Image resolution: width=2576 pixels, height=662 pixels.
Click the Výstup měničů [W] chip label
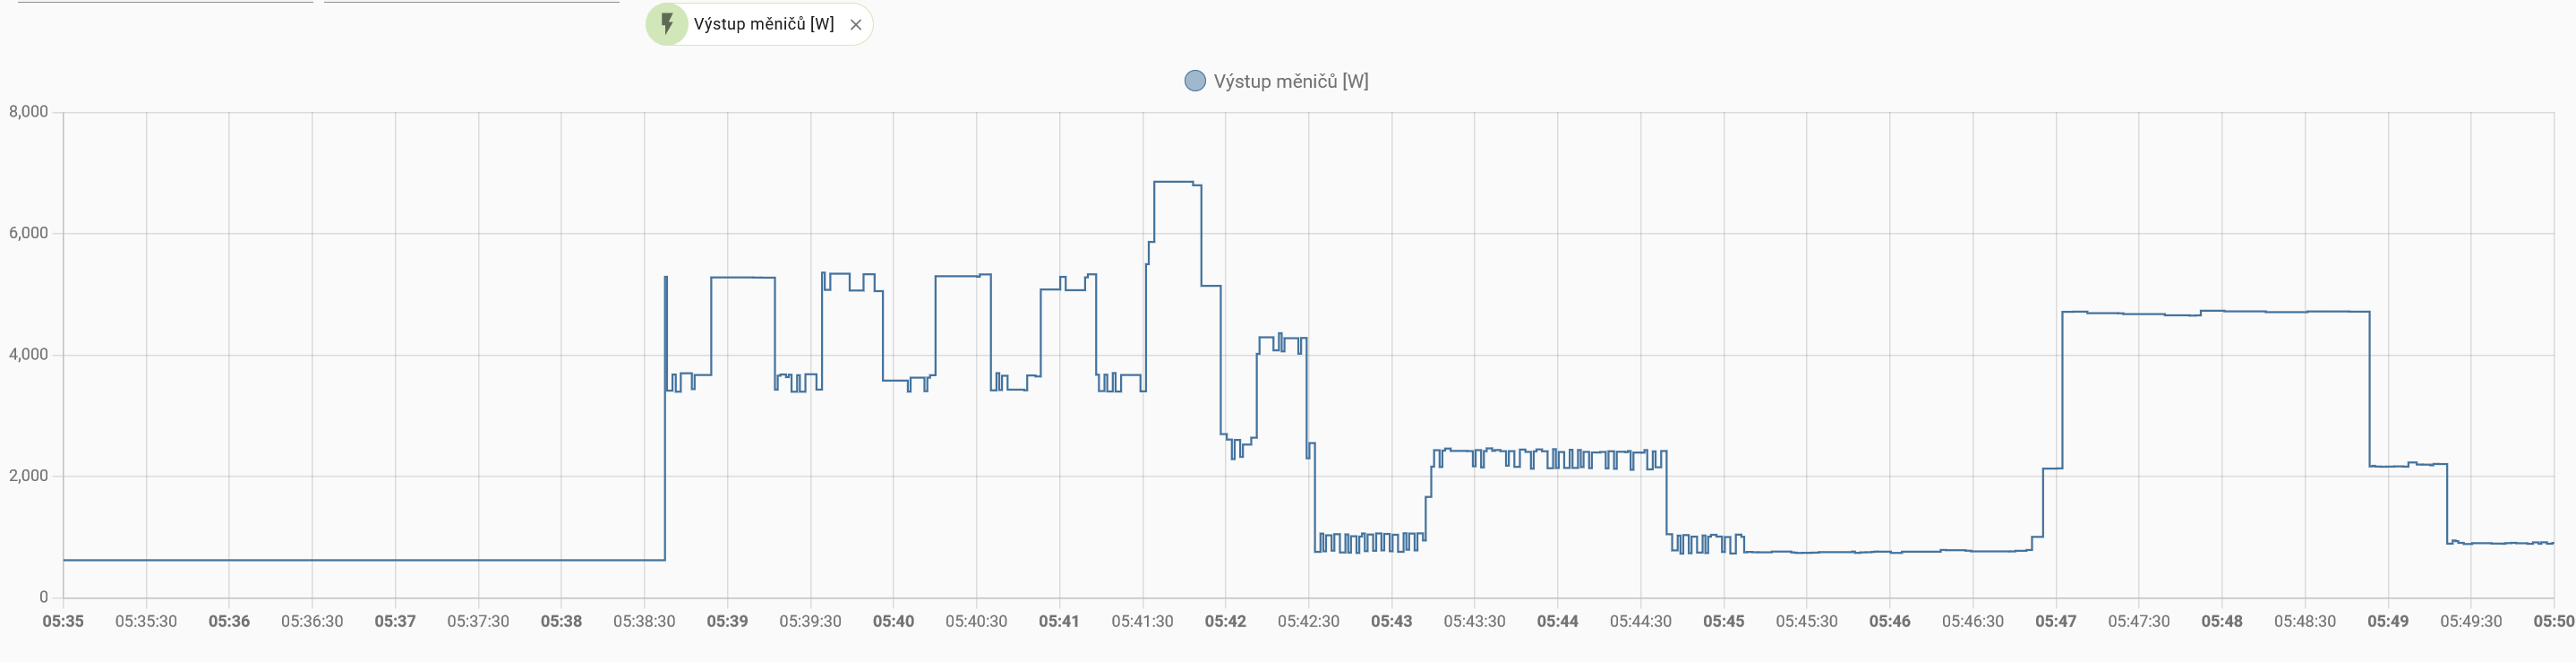(763, 24)
